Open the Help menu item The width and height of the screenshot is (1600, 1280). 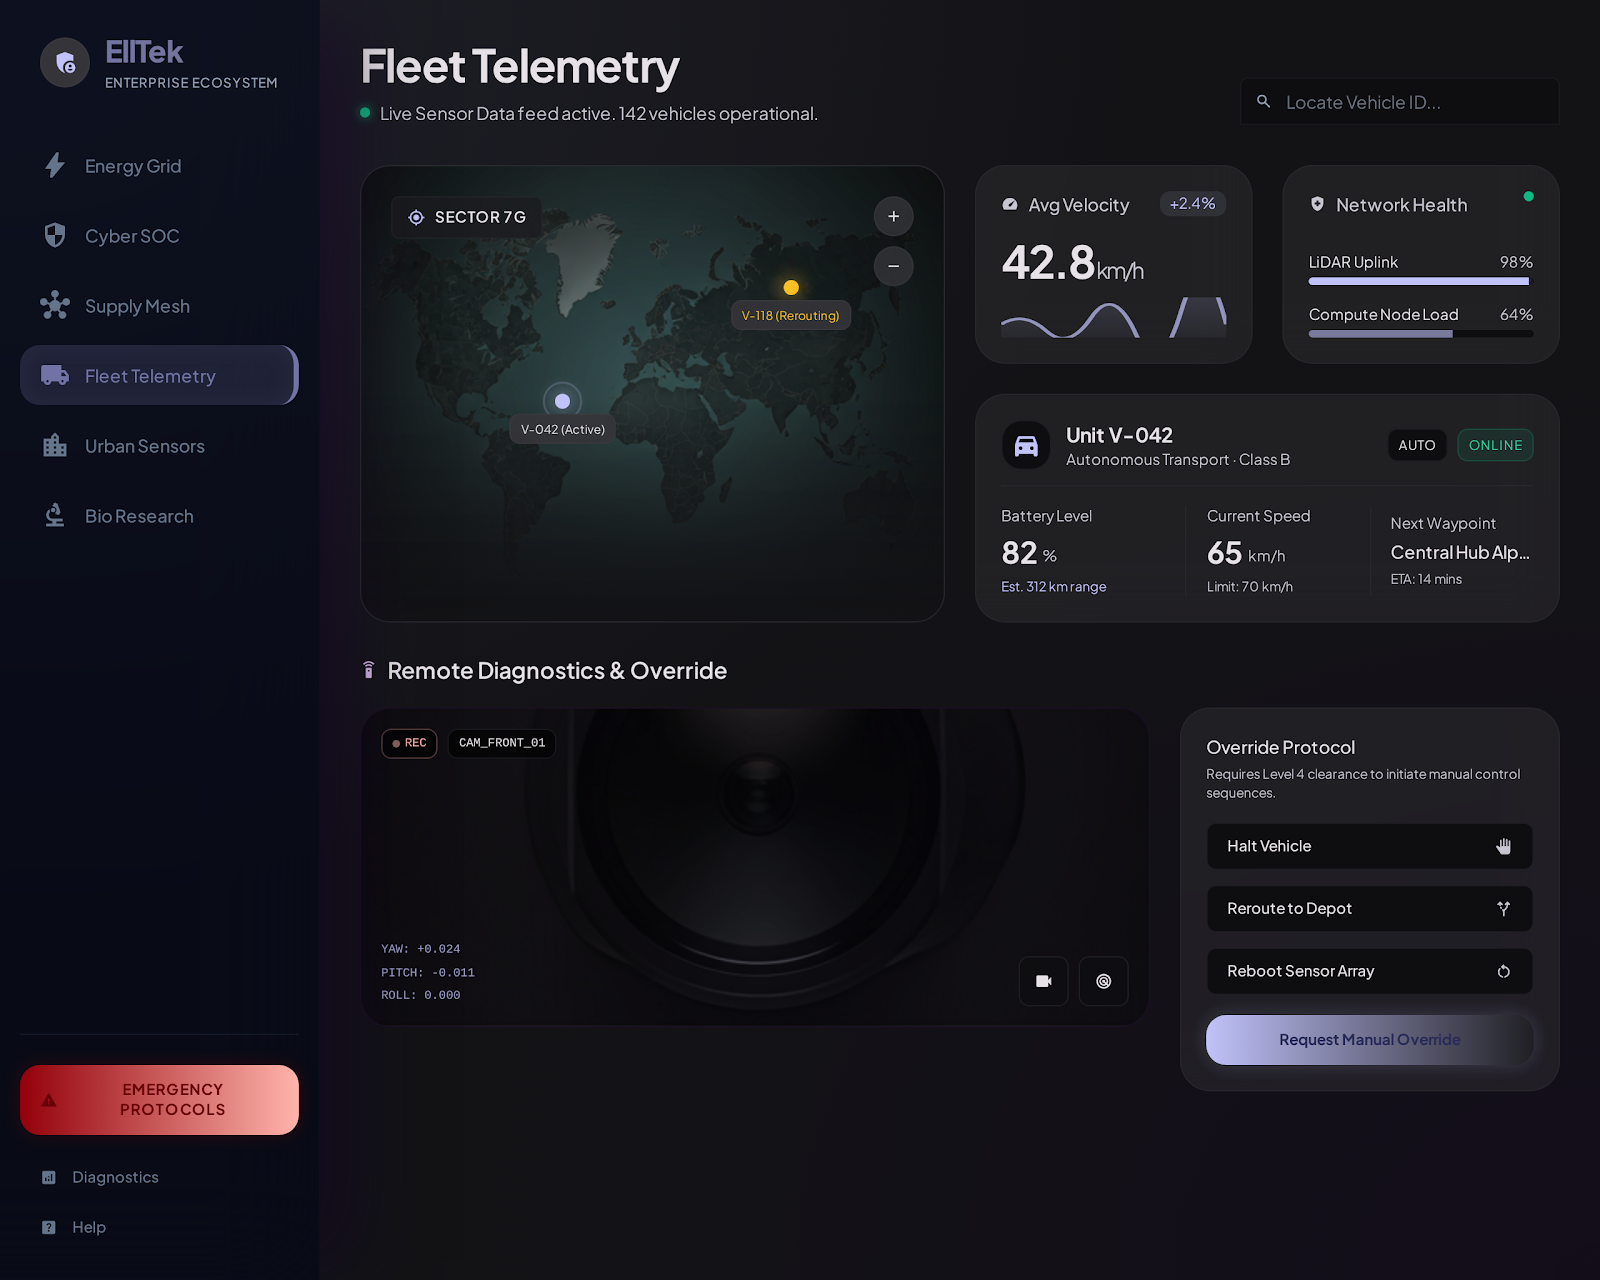89,1226
